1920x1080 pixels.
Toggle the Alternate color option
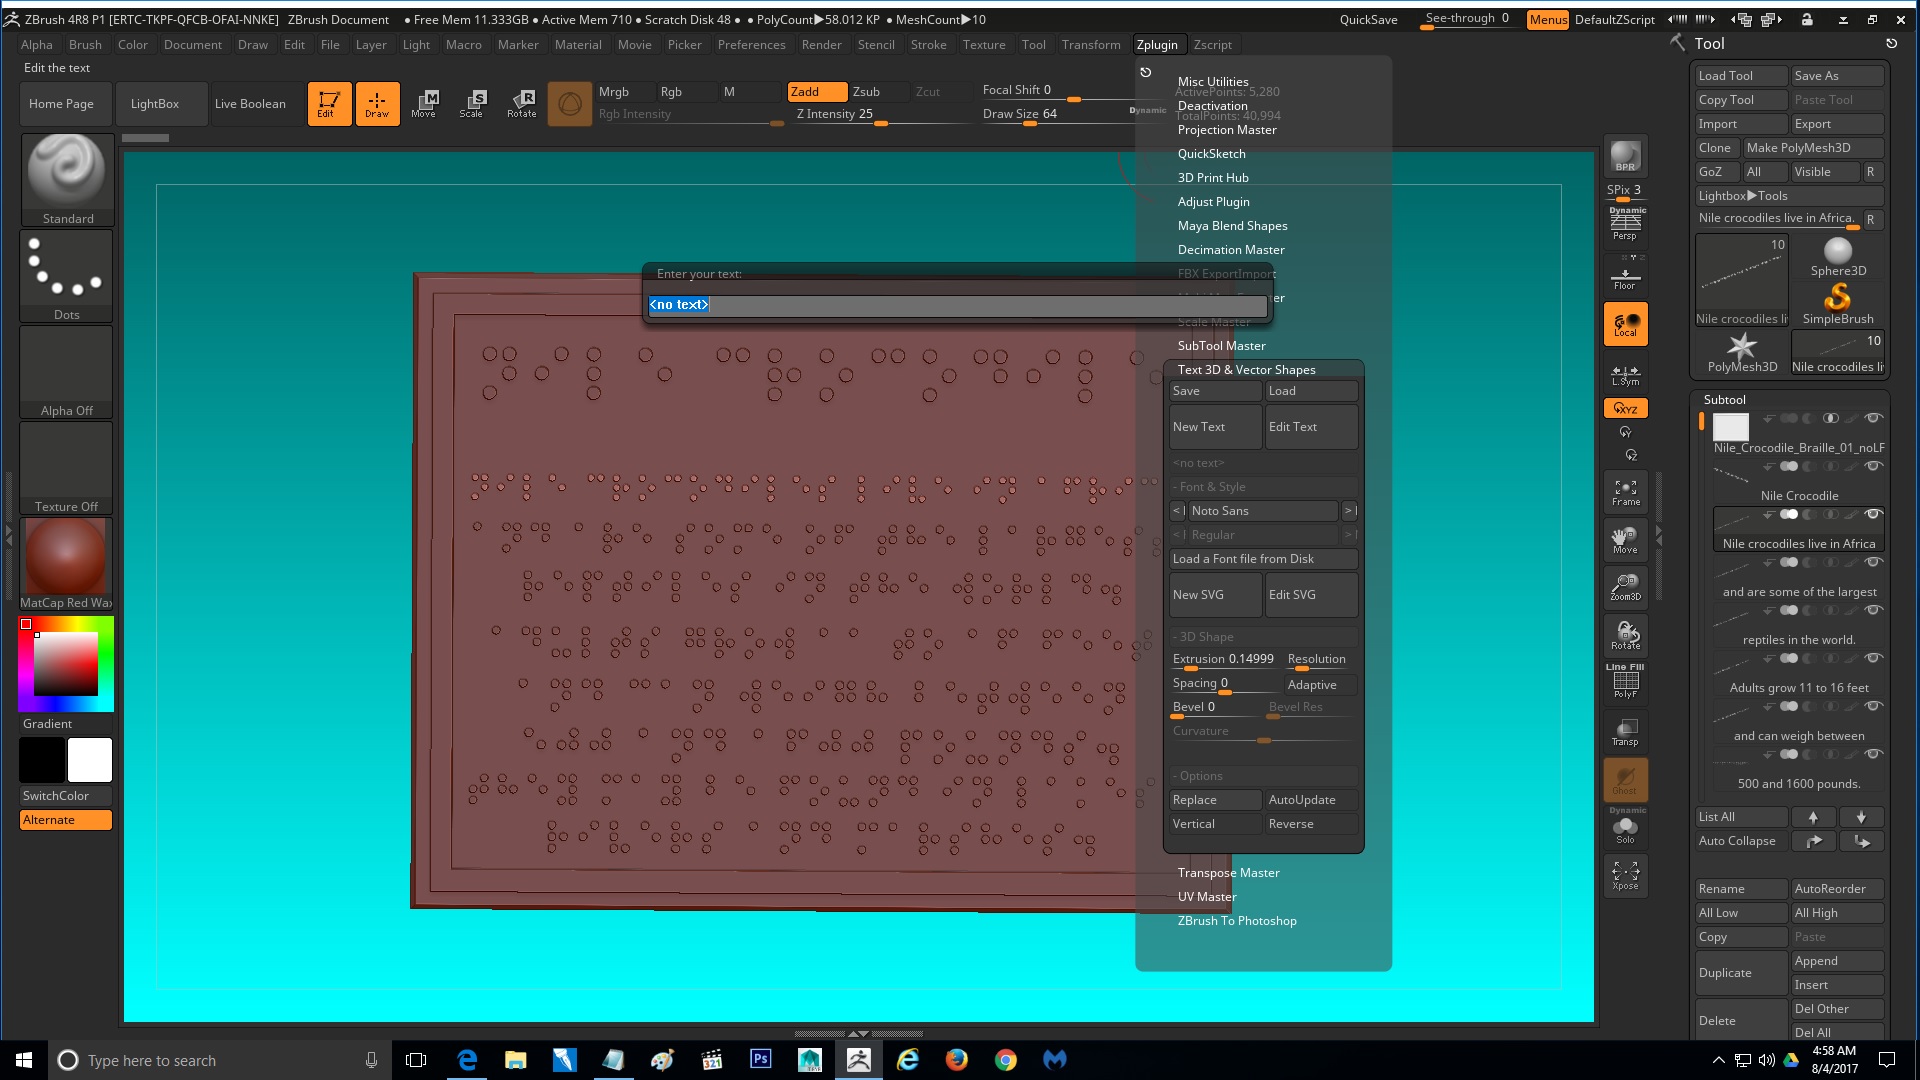tap(66, 820)
